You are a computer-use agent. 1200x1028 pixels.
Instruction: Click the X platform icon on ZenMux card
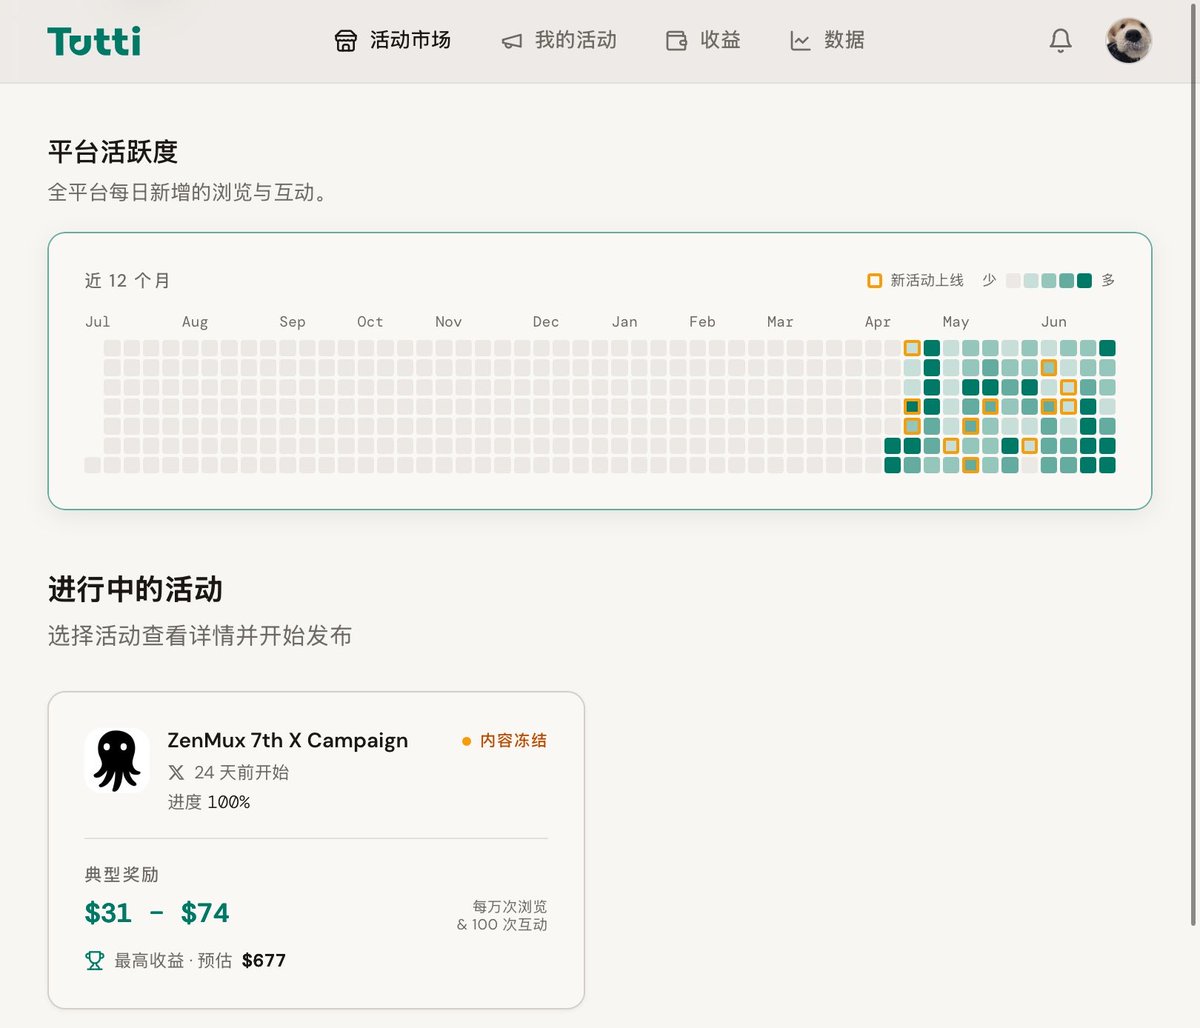pos(176,773)
